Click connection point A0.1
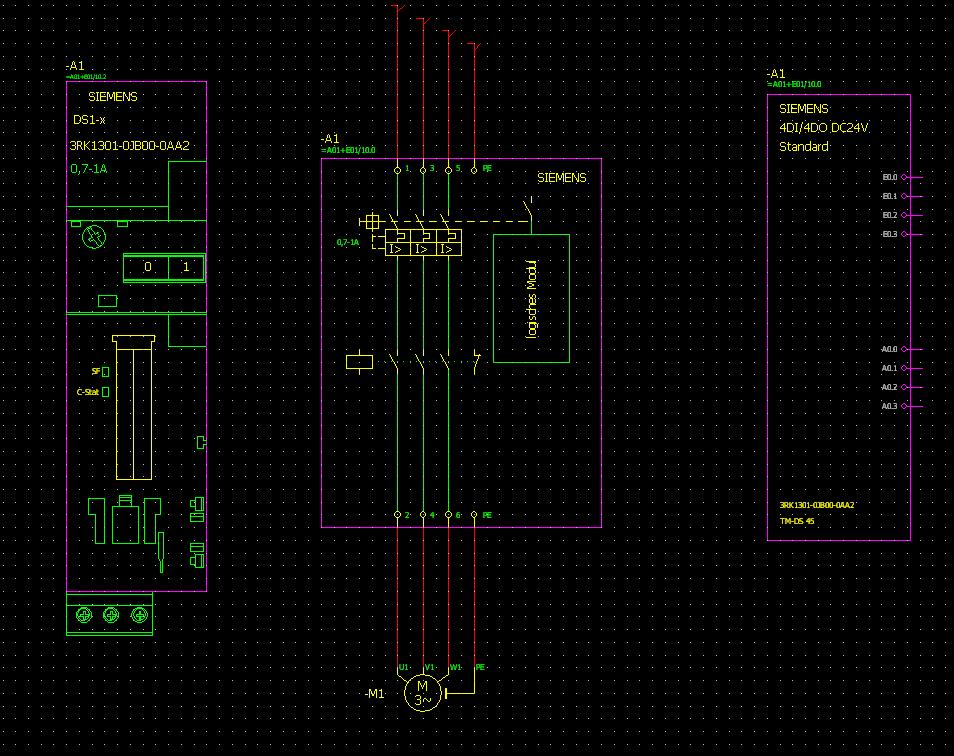Viewport: 954px width, 756px height. (x=904, y=368)
